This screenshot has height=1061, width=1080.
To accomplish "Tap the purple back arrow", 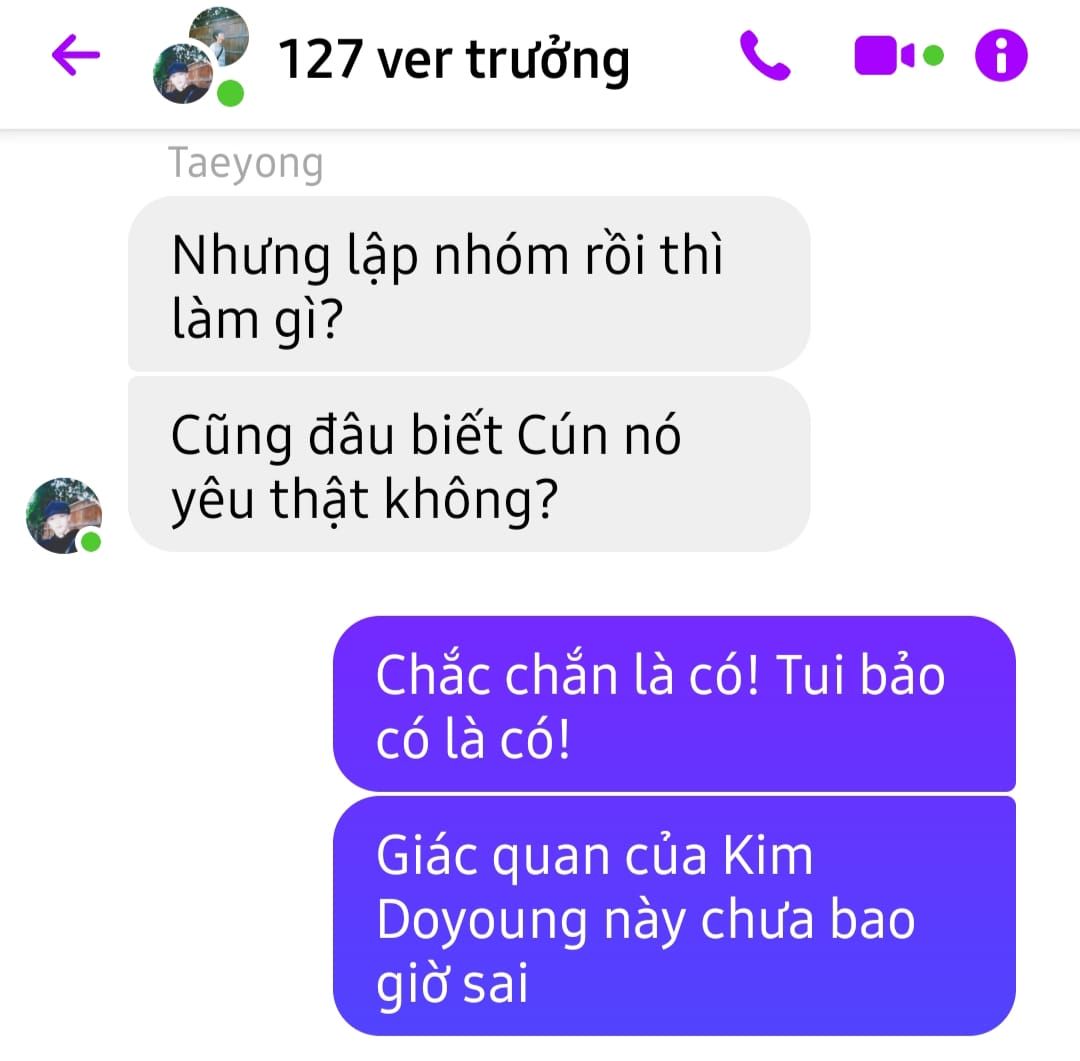I will coord(76,54).
